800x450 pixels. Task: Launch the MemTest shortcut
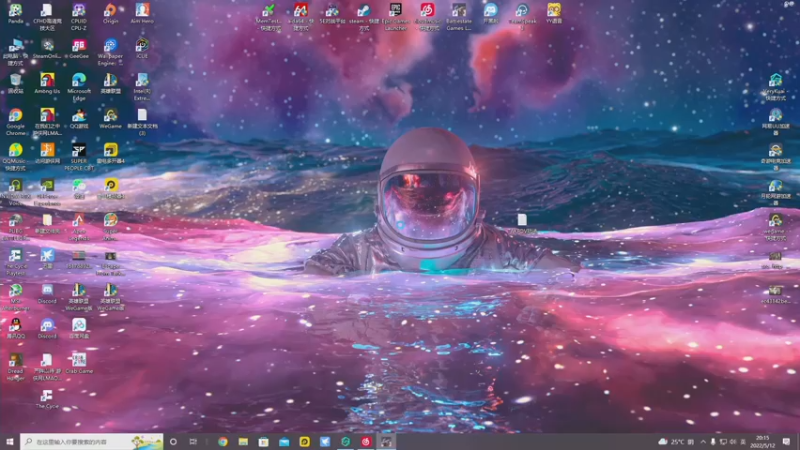point(269,17)
